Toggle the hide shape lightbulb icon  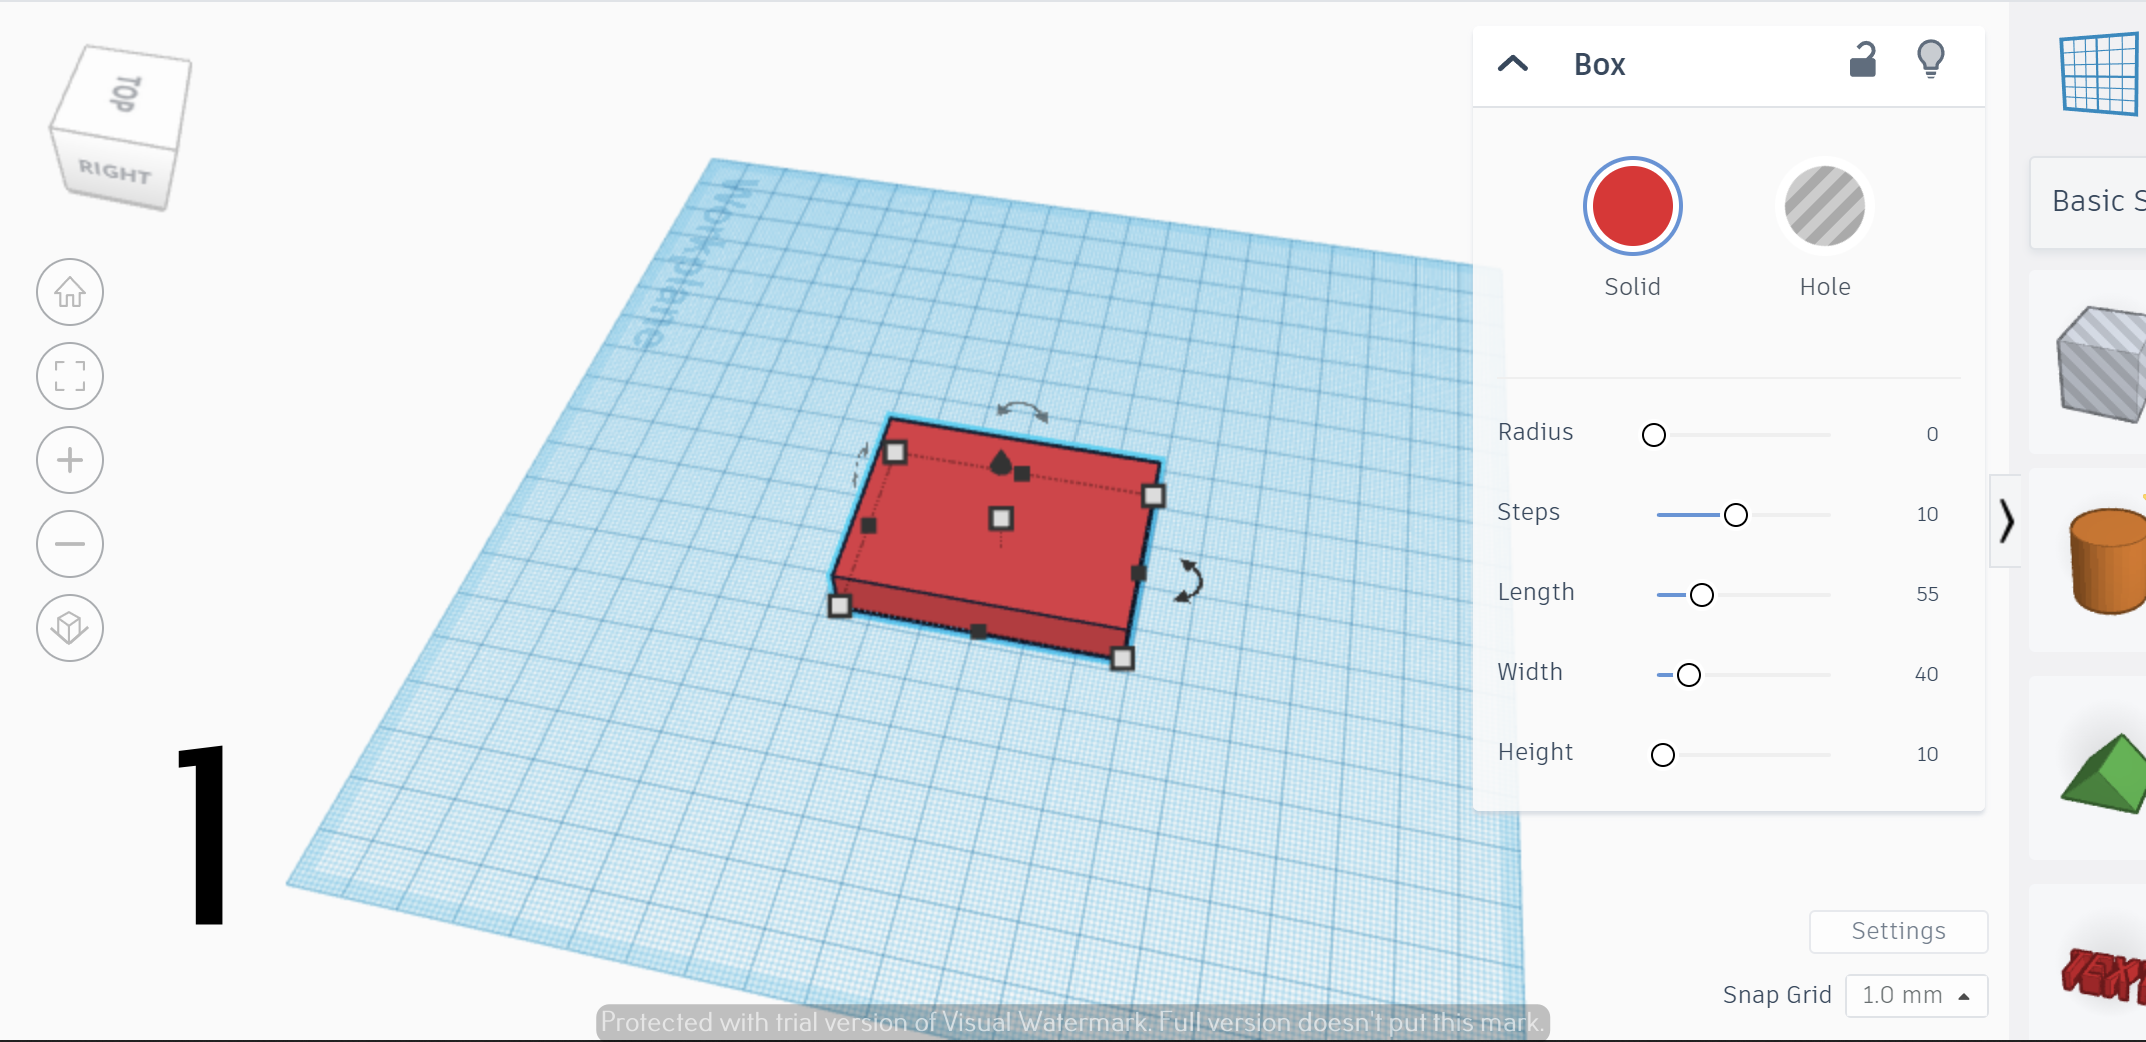(1931, 59)
